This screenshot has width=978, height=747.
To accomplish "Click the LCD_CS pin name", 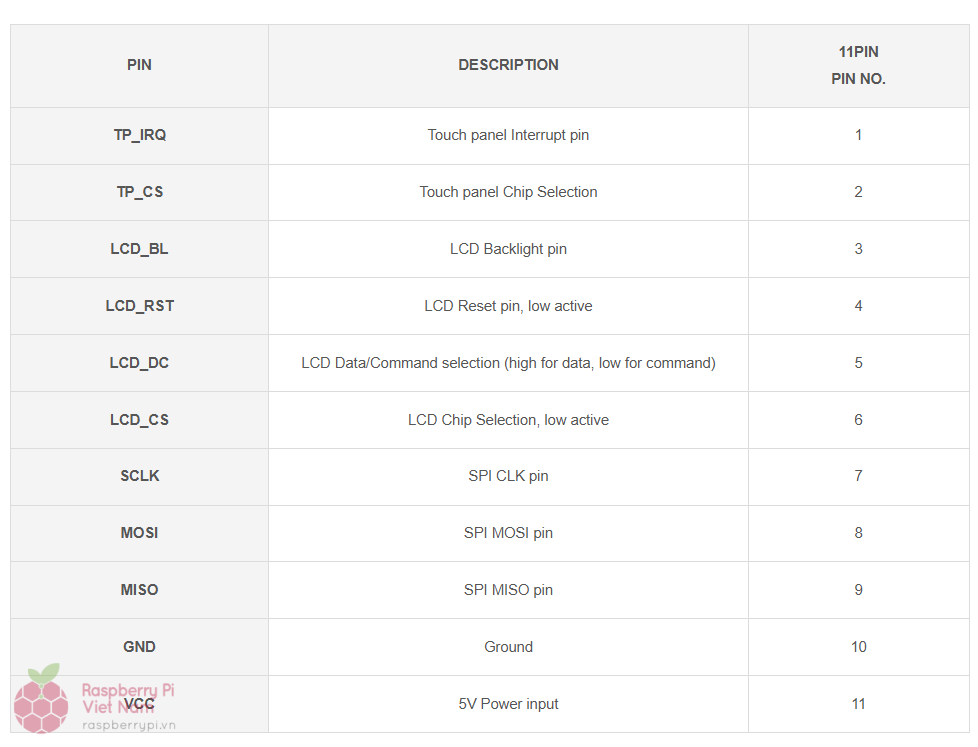I will click(140, 420).
